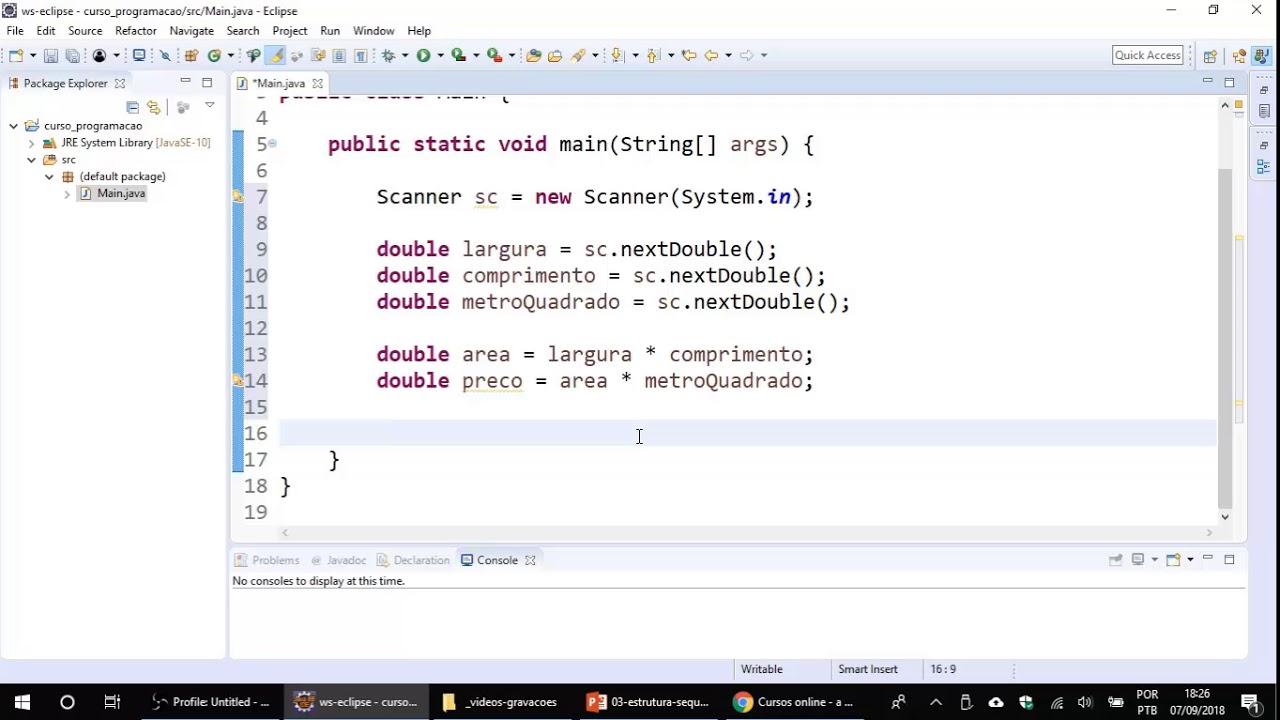Image resolution: width=1280 pixels, height=720 pixels.
Task: Collapse the curso_programacao project node
Action: [13, 126]
